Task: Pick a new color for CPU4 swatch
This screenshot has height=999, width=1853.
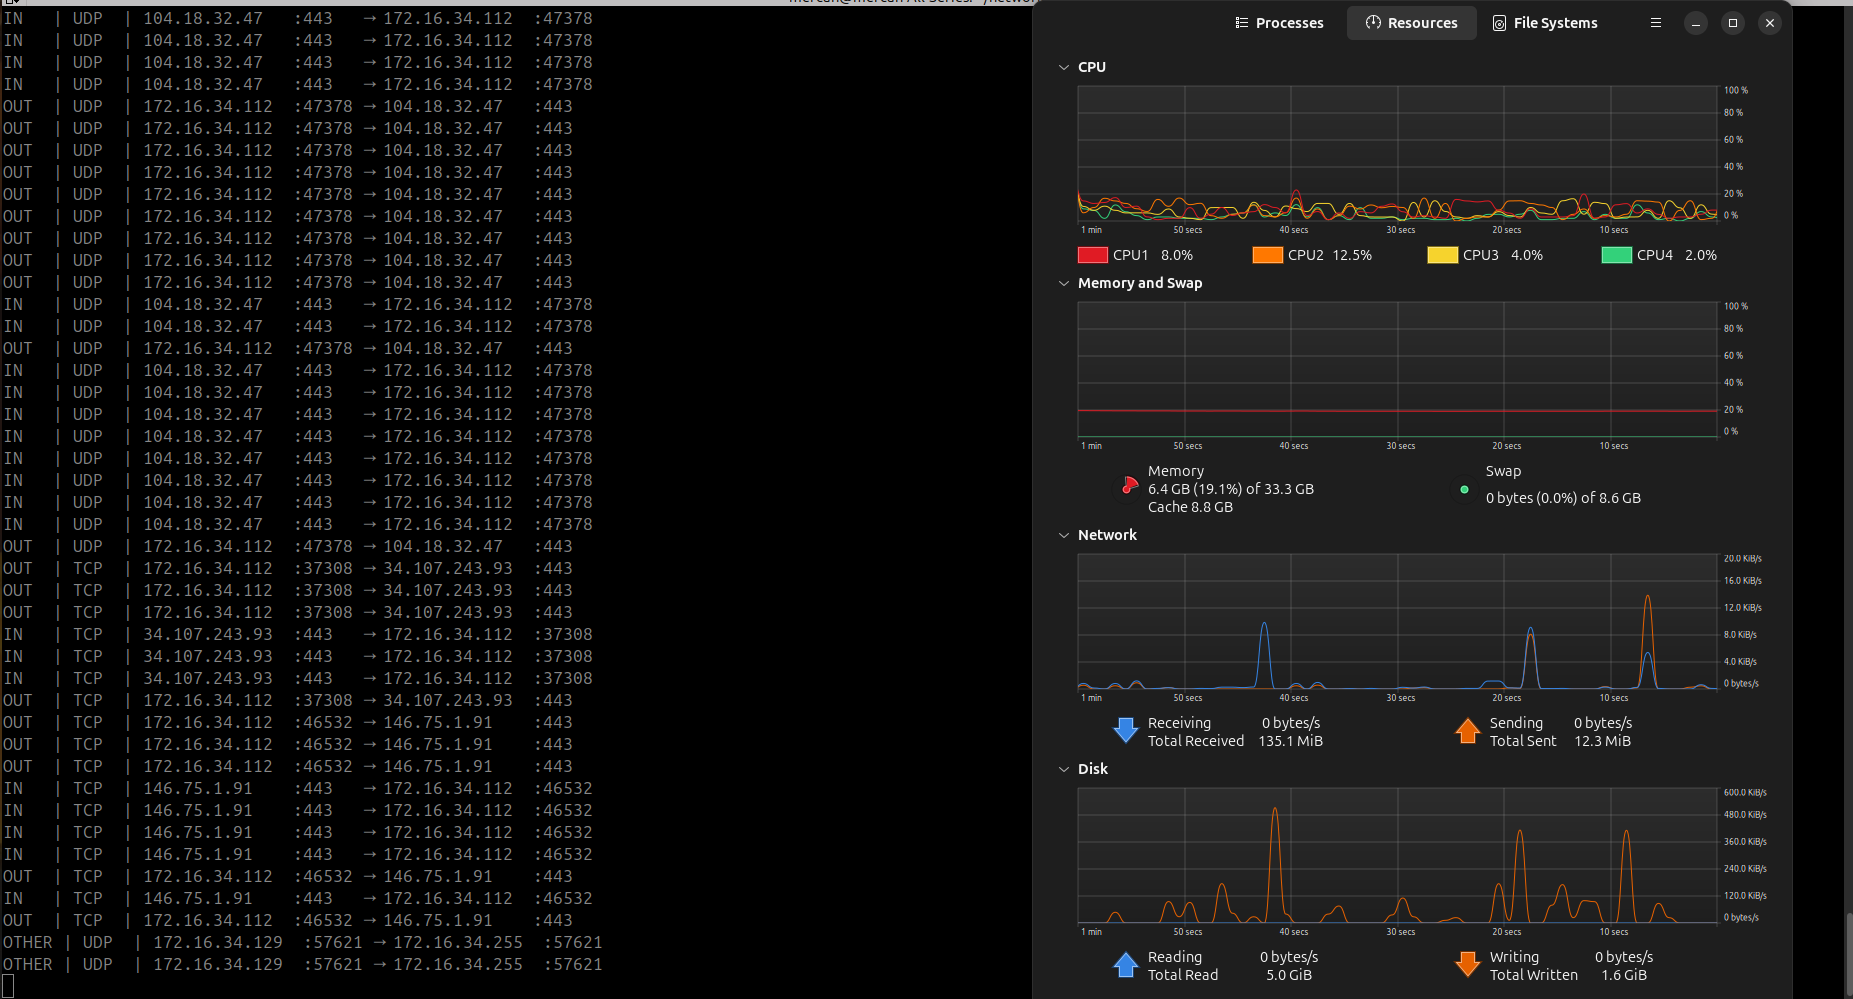Action: click(1616, 255)
